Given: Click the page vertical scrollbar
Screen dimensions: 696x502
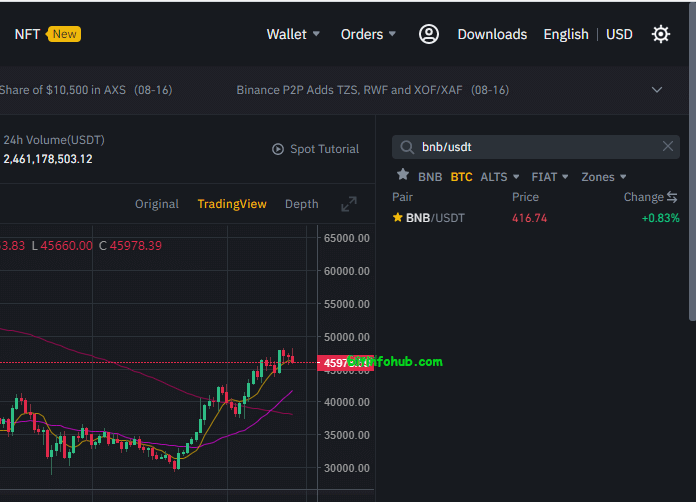Looking at the screenshot, I should [x=692, y=161].
